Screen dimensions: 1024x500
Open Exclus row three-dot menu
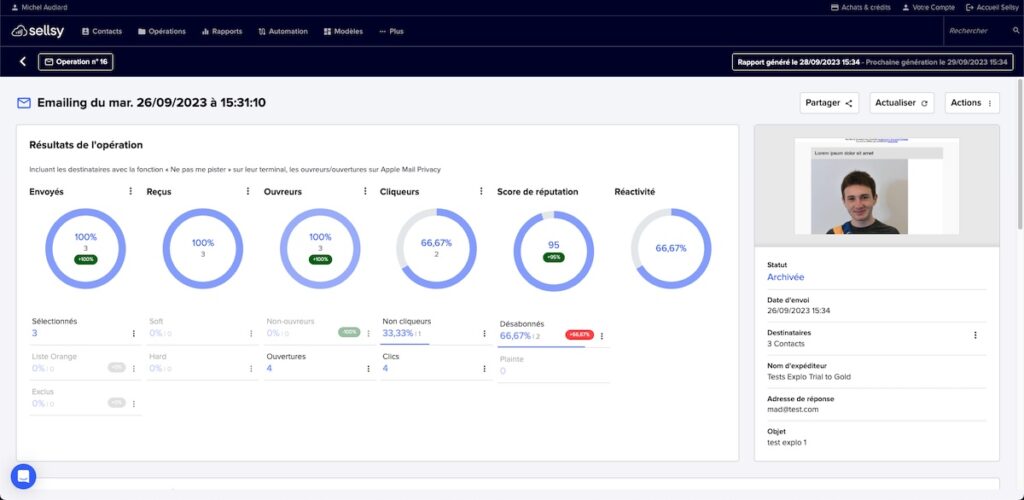coord(134,404)
